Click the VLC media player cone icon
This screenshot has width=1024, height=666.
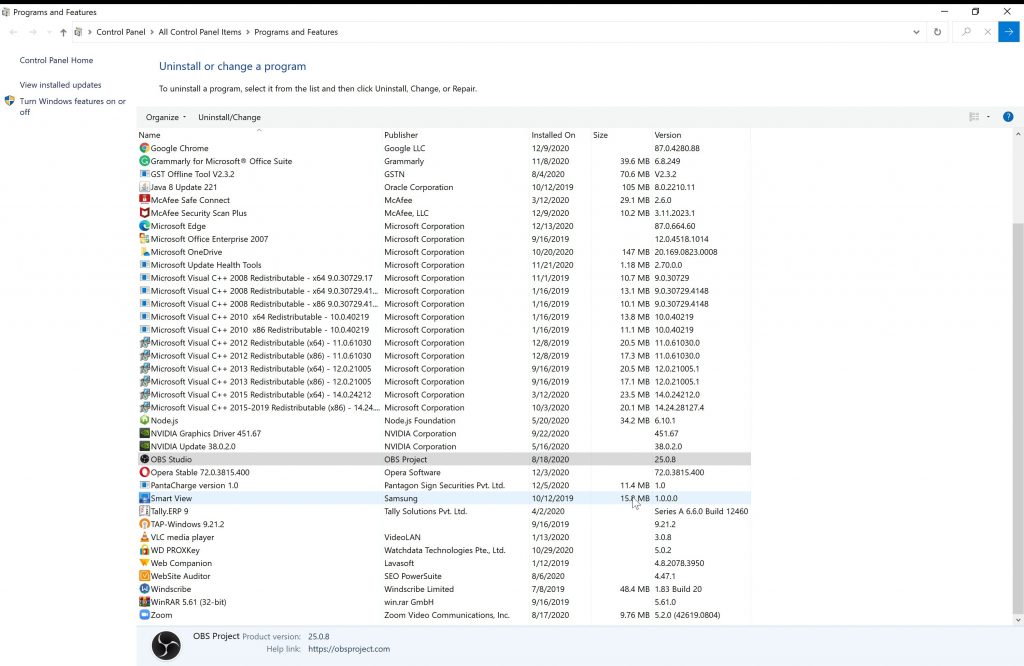(x=144, y=537)
